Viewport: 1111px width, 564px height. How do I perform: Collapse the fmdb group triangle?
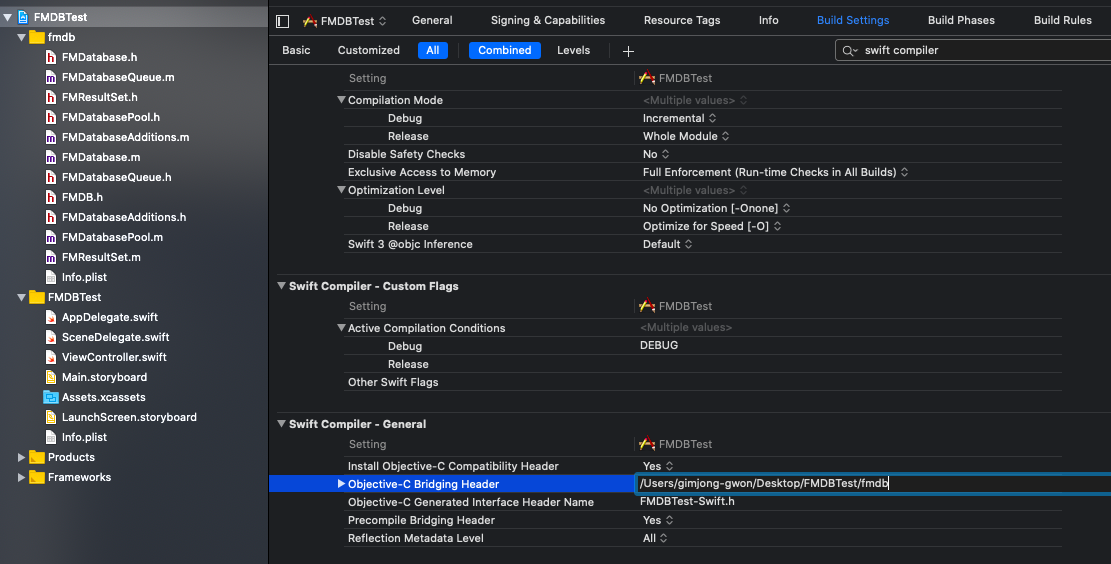click(x=21, y=37)
